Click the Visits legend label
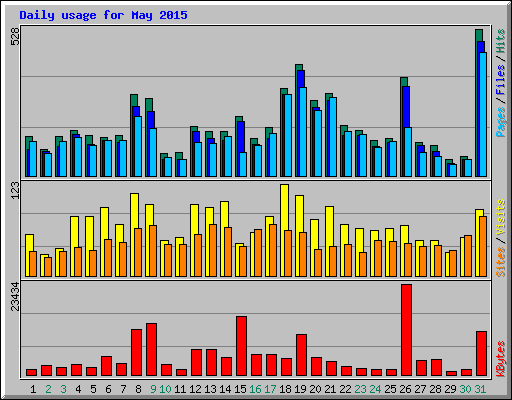The image size is (512, 400). 501,218
